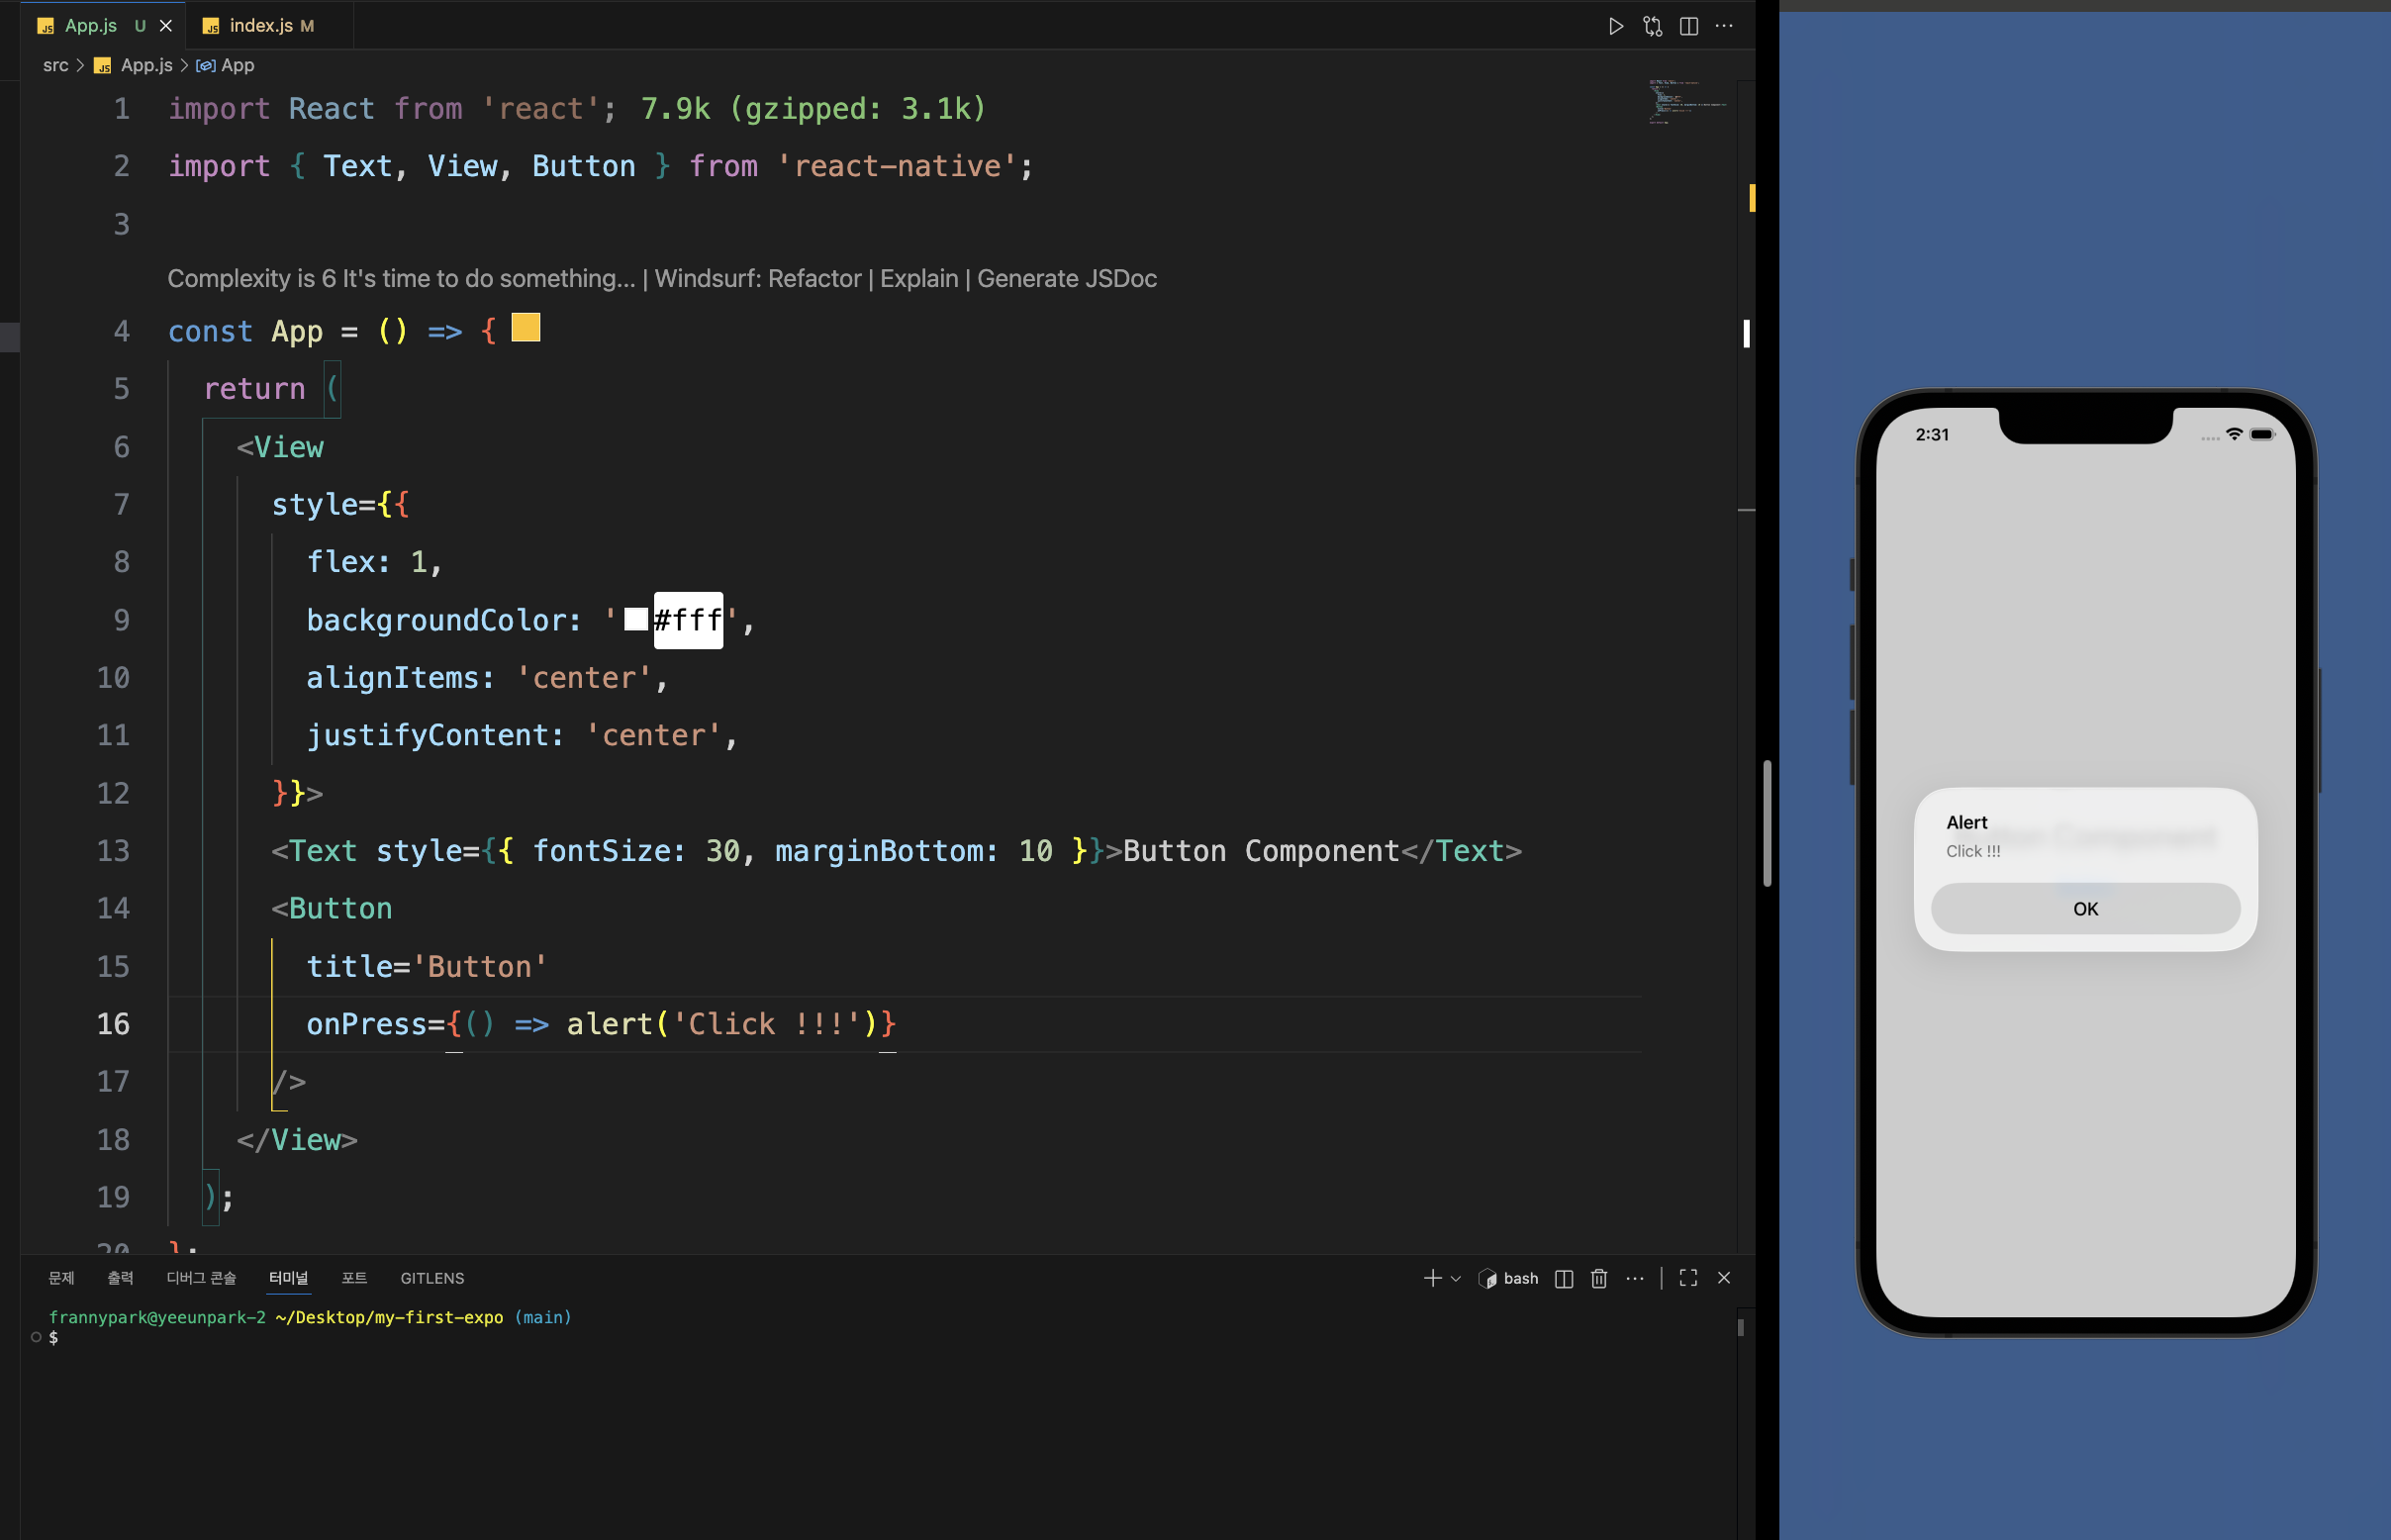Click the yellow square after const App

[526, 327]
